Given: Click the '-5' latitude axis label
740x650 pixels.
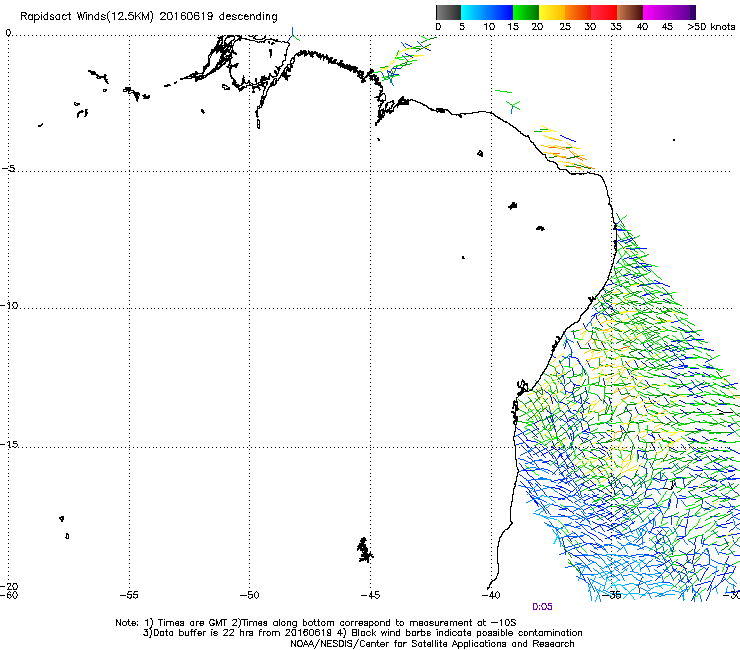Looking at the screenshot, I should (8, 168).
